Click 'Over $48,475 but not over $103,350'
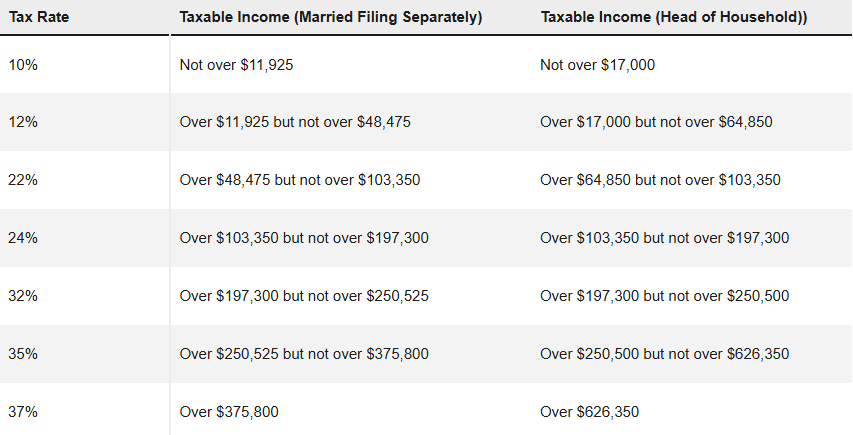Image resolution: width=853 pixels, height=435 pixels. (x=299, y=180)
